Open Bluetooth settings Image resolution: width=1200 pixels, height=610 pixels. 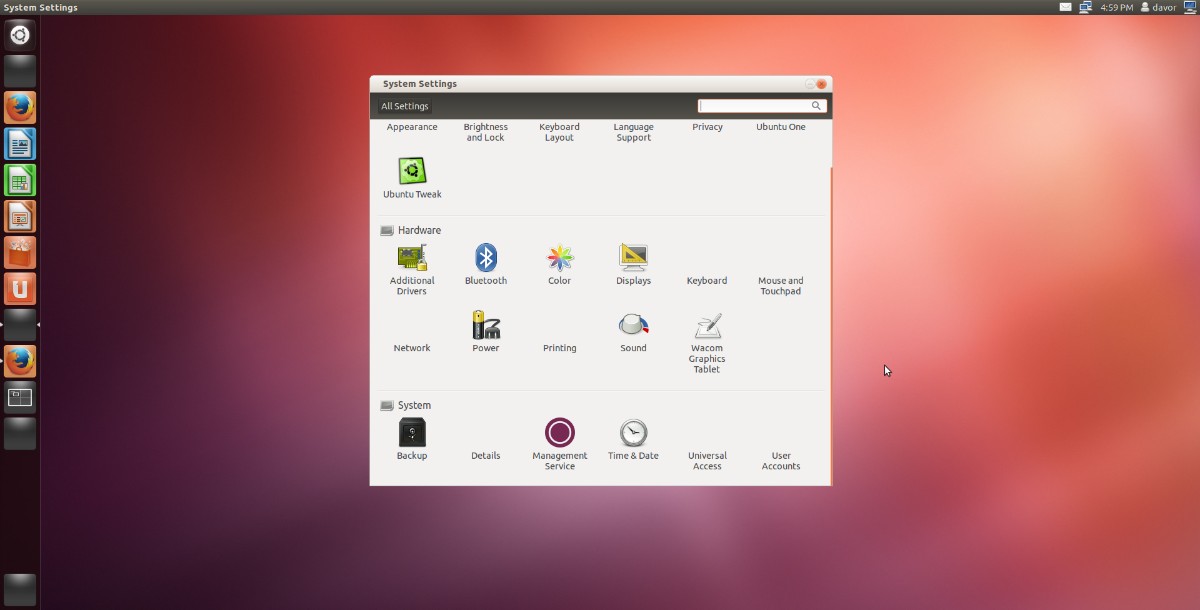(486, 265)
